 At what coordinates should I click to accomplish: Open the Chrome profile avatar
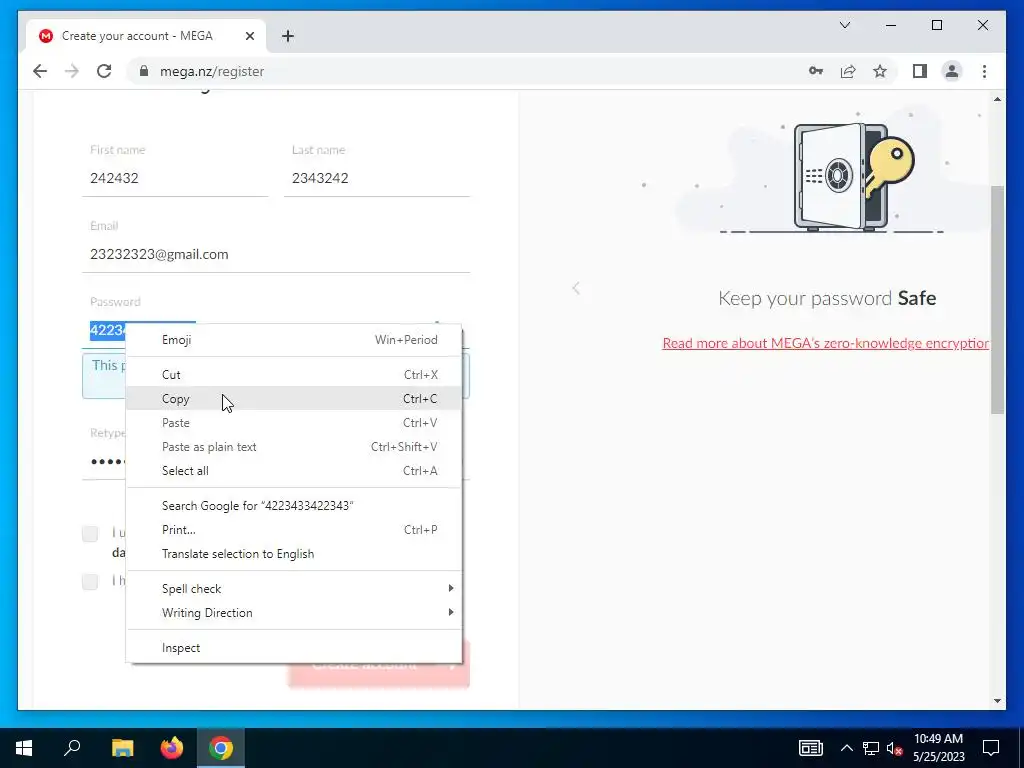(x=952, y=71)
